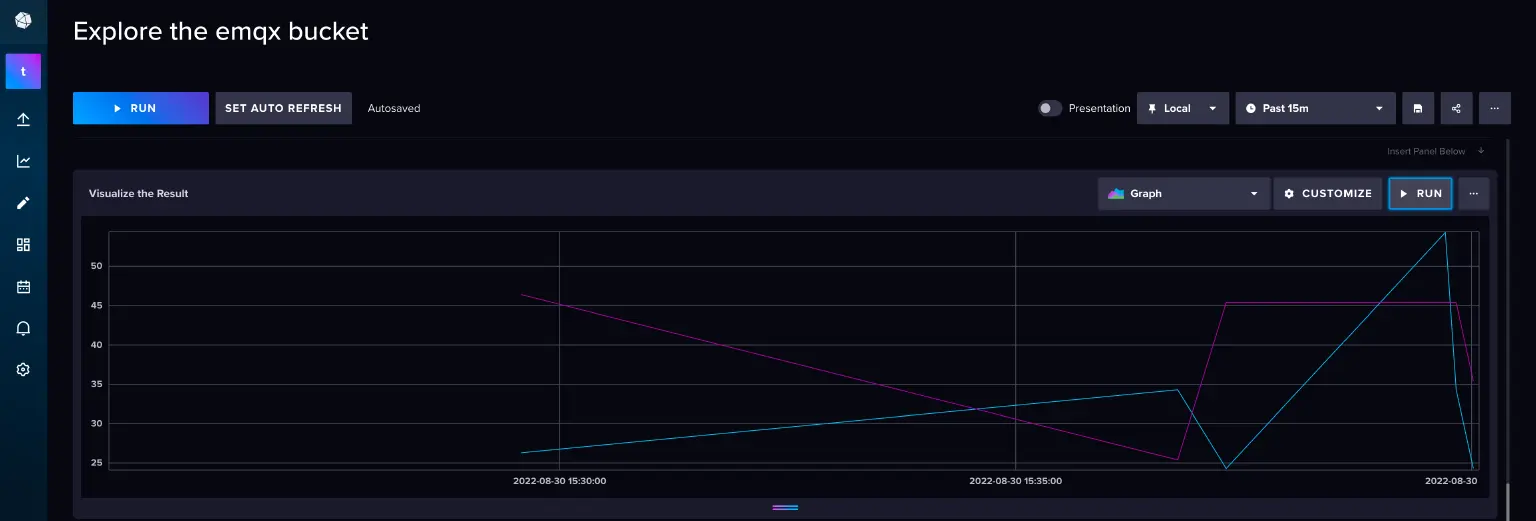Click the y-axis label '30'
This screenshot has height=521, width=1536.
click(x=97, y=423)
